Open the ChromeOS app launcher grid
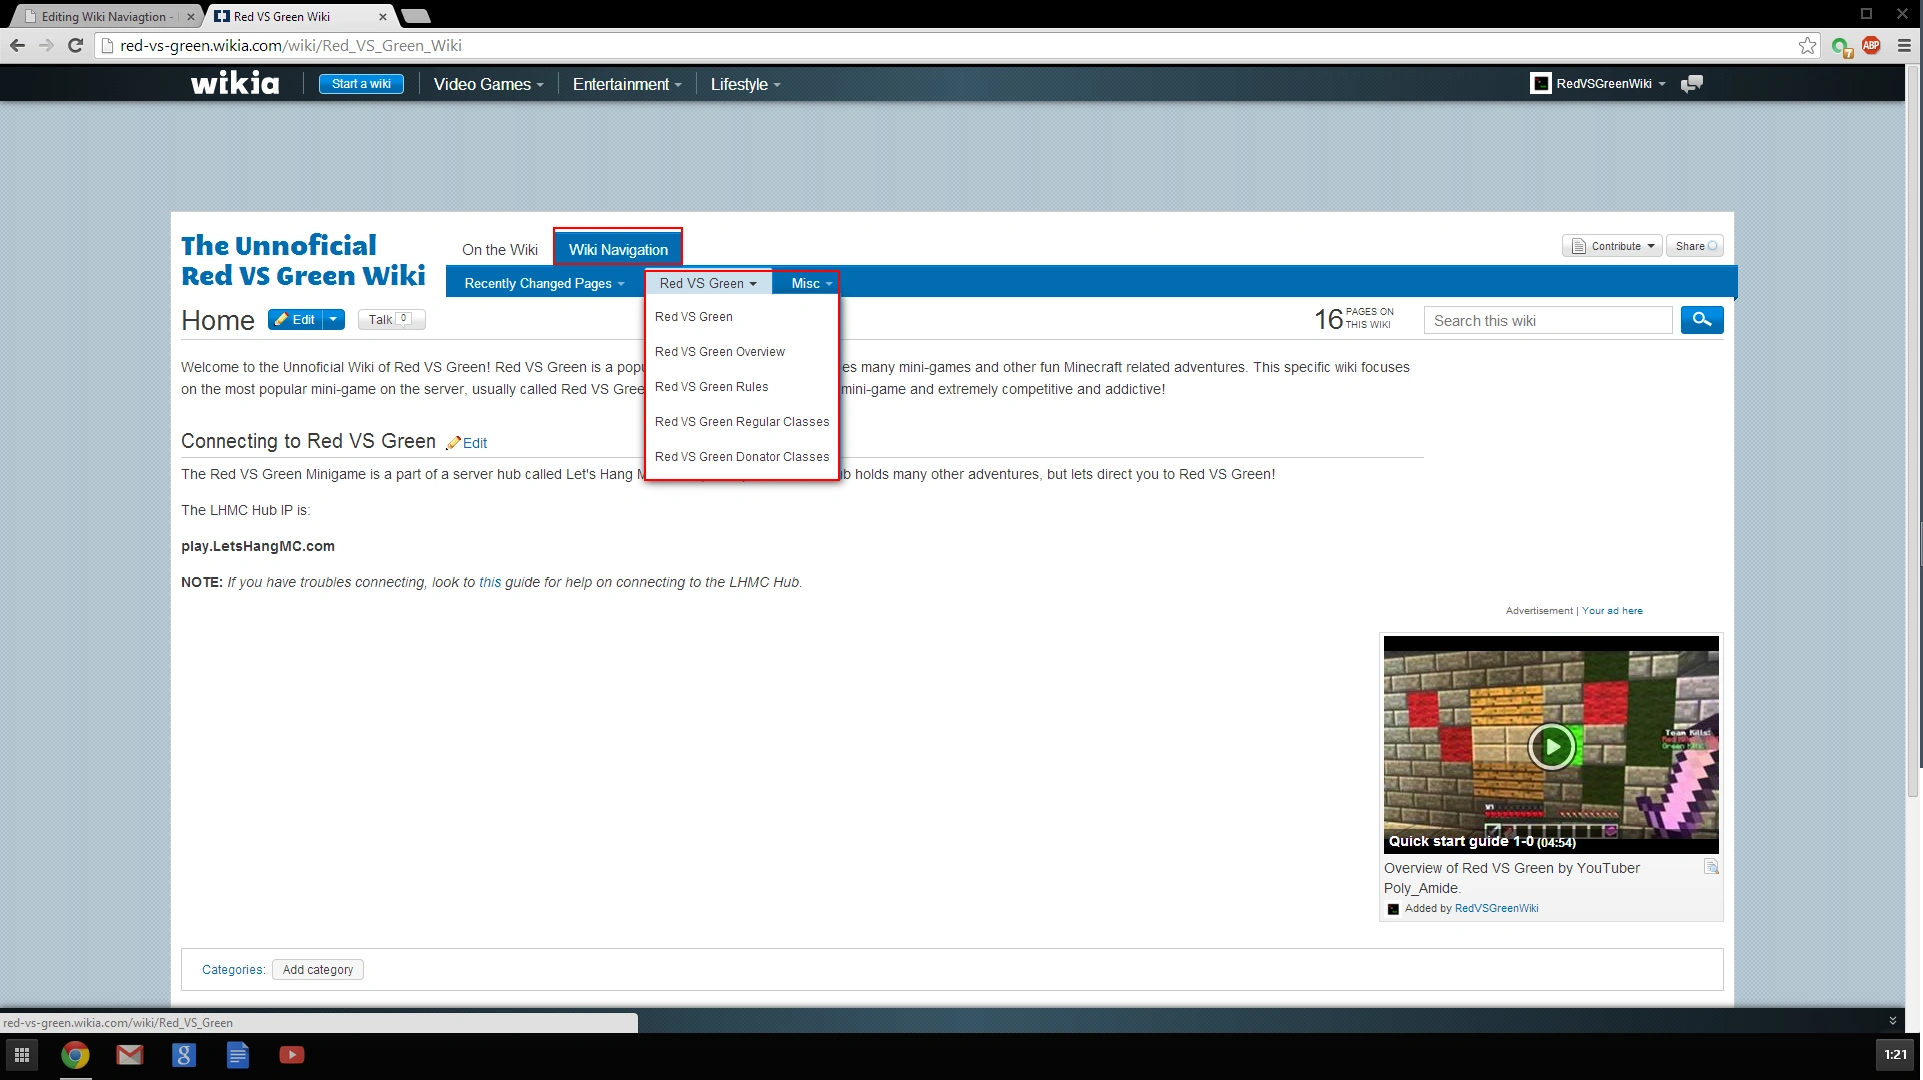The width and height of the screenshot is (1923, 1080). (x=22, y=1055)
